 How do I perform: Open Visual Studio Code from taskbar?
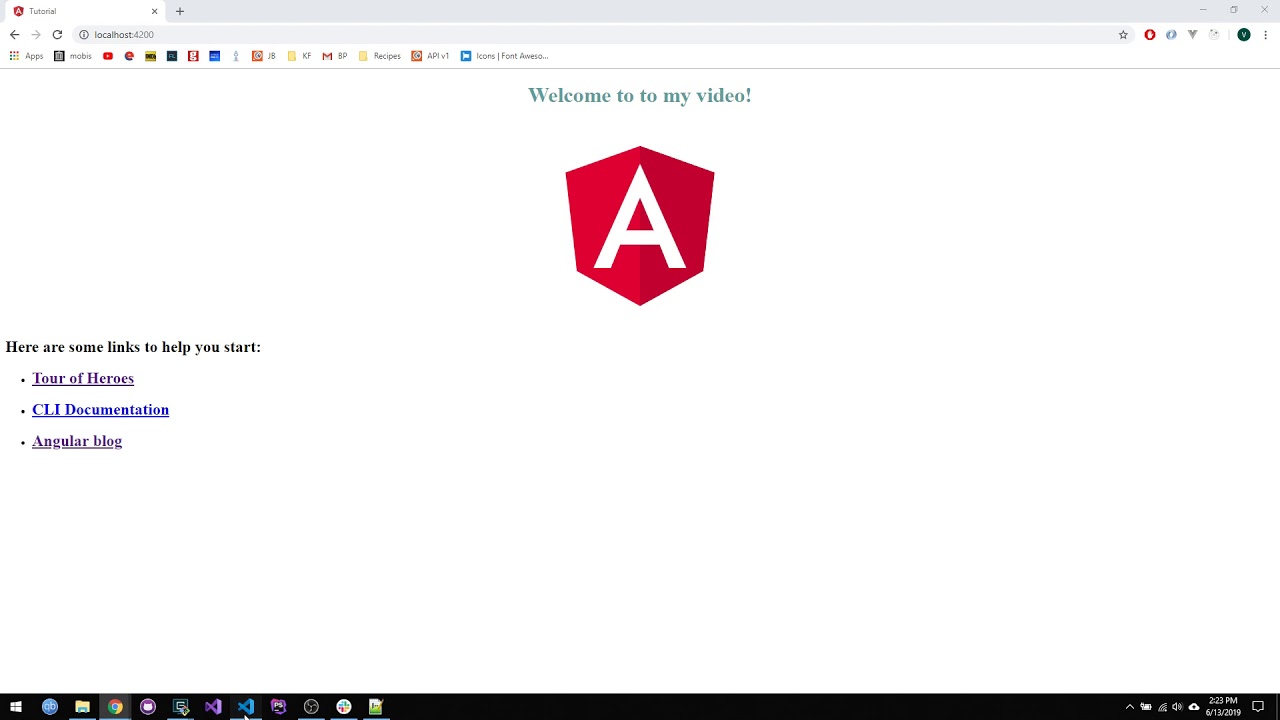246,707
